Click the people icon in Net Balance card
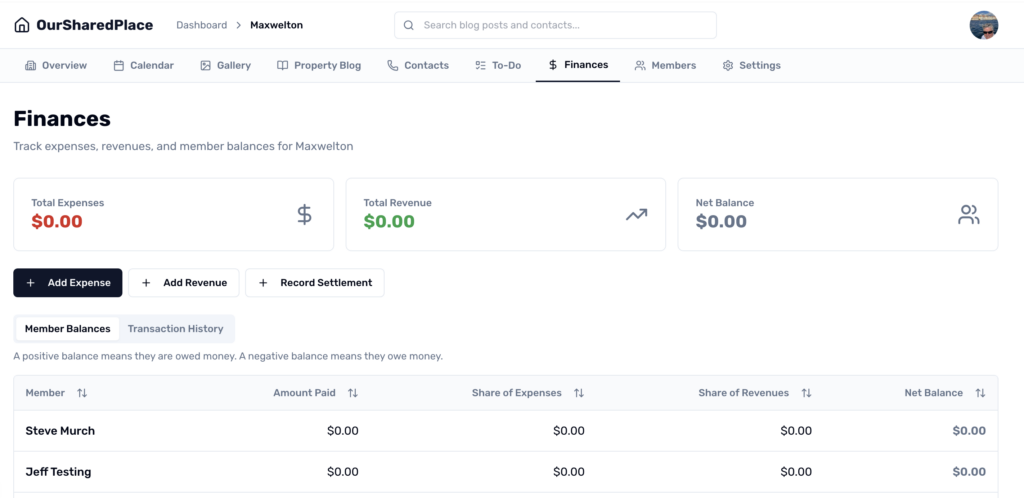 [968, 214]
